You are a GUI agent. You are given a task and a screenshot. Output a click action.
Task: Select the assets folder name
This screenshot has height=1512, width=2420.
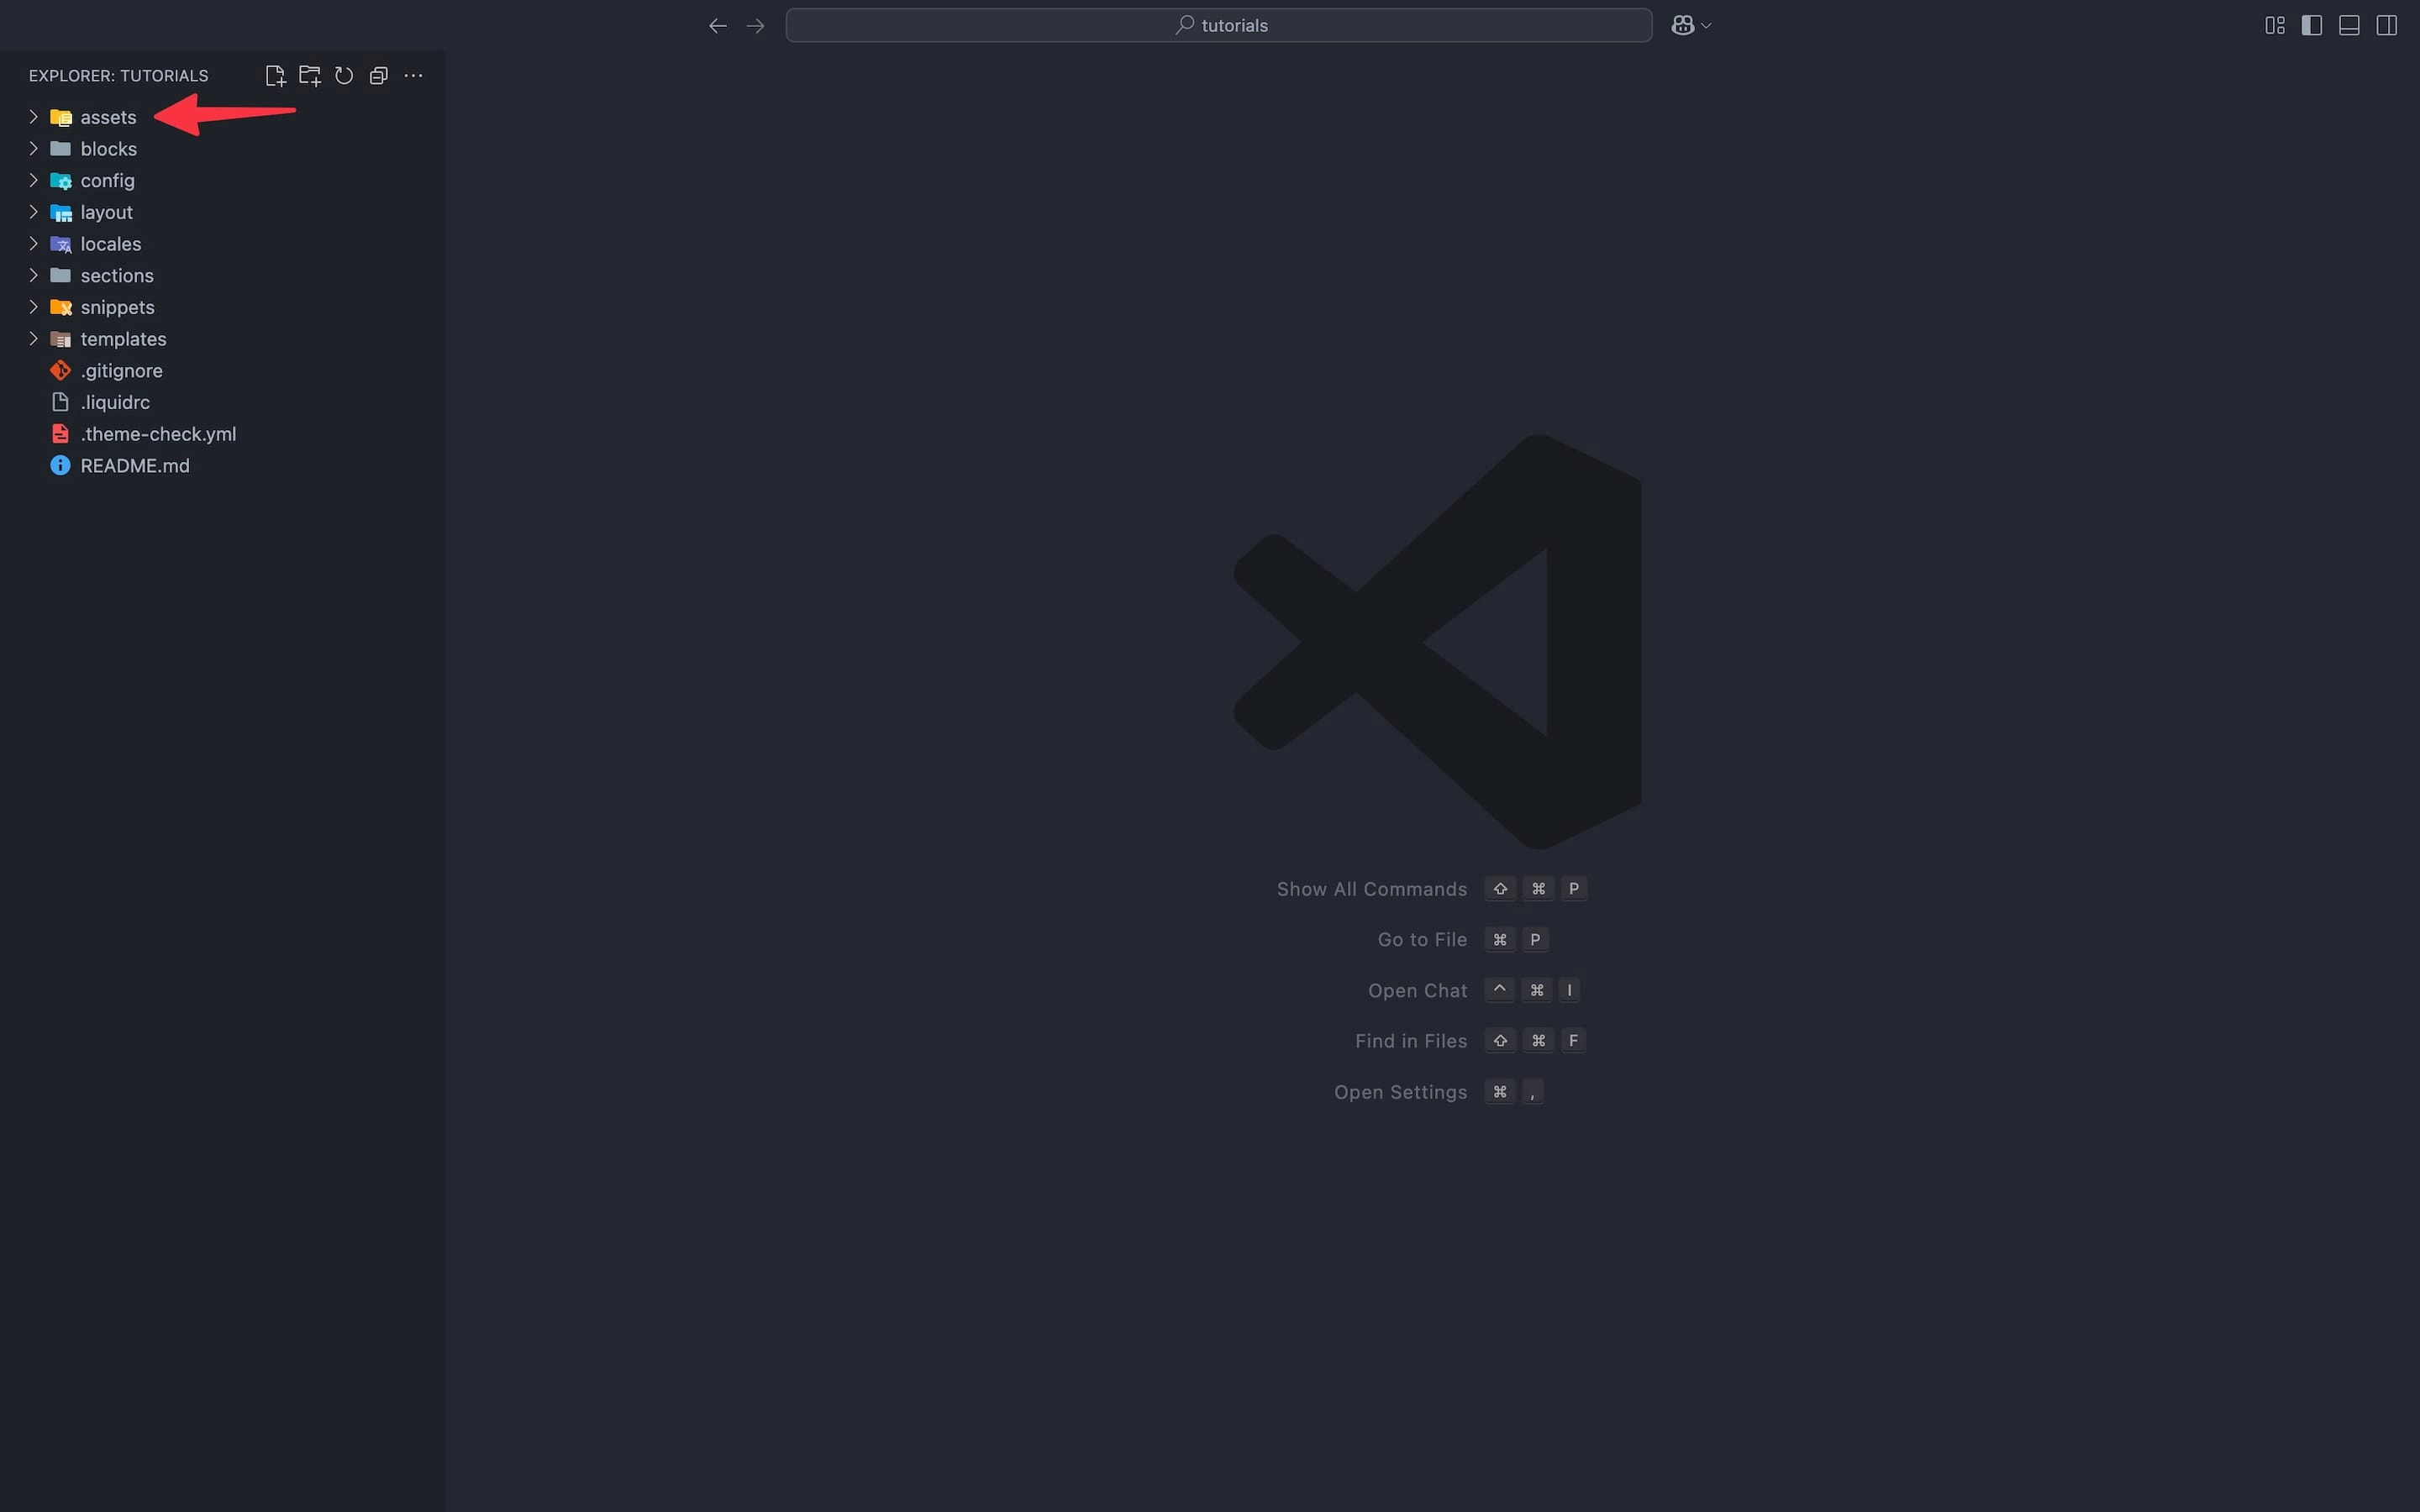pyautogui.click(x=108, y=117)
